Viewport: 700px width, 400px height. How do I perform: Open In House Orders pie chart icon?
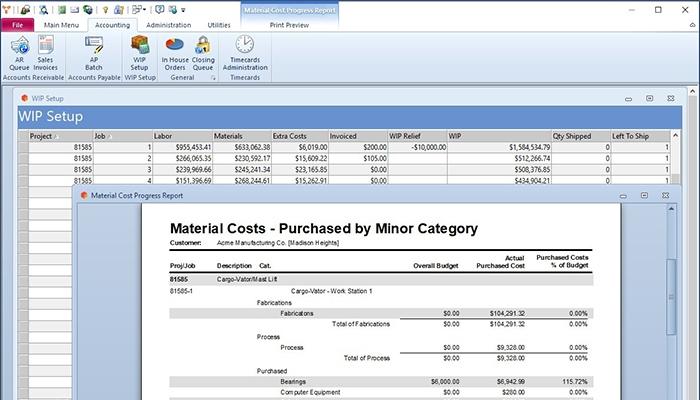click(175, 54)
